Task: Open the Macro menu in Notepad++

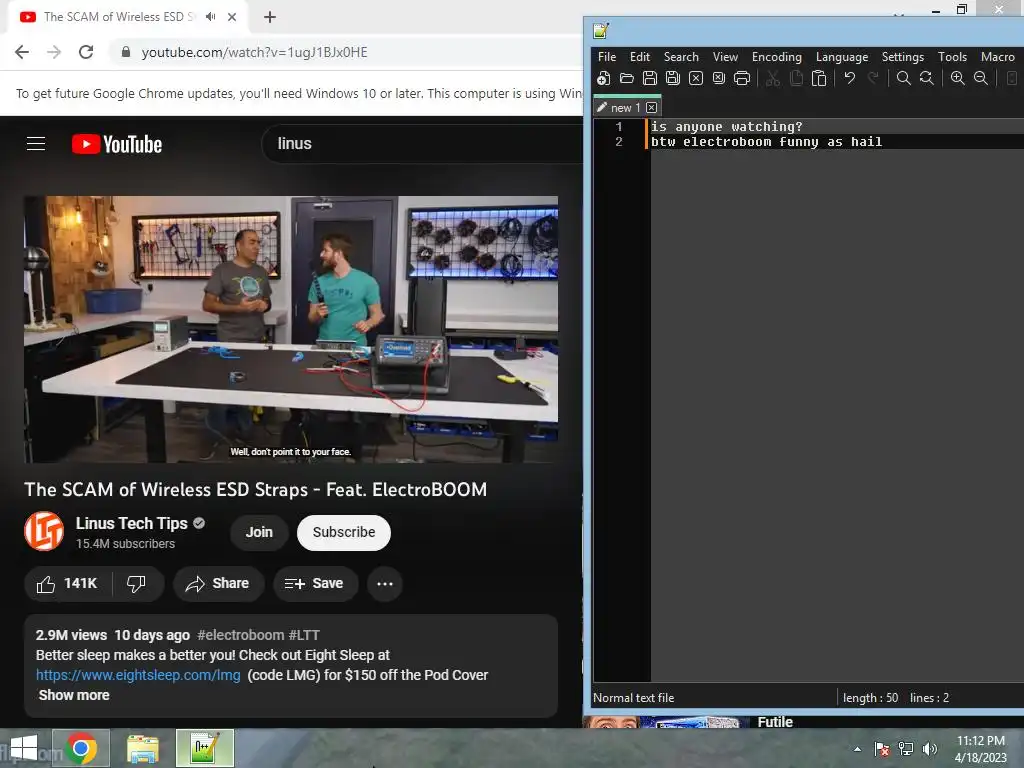Action: (x=997, y=57)
